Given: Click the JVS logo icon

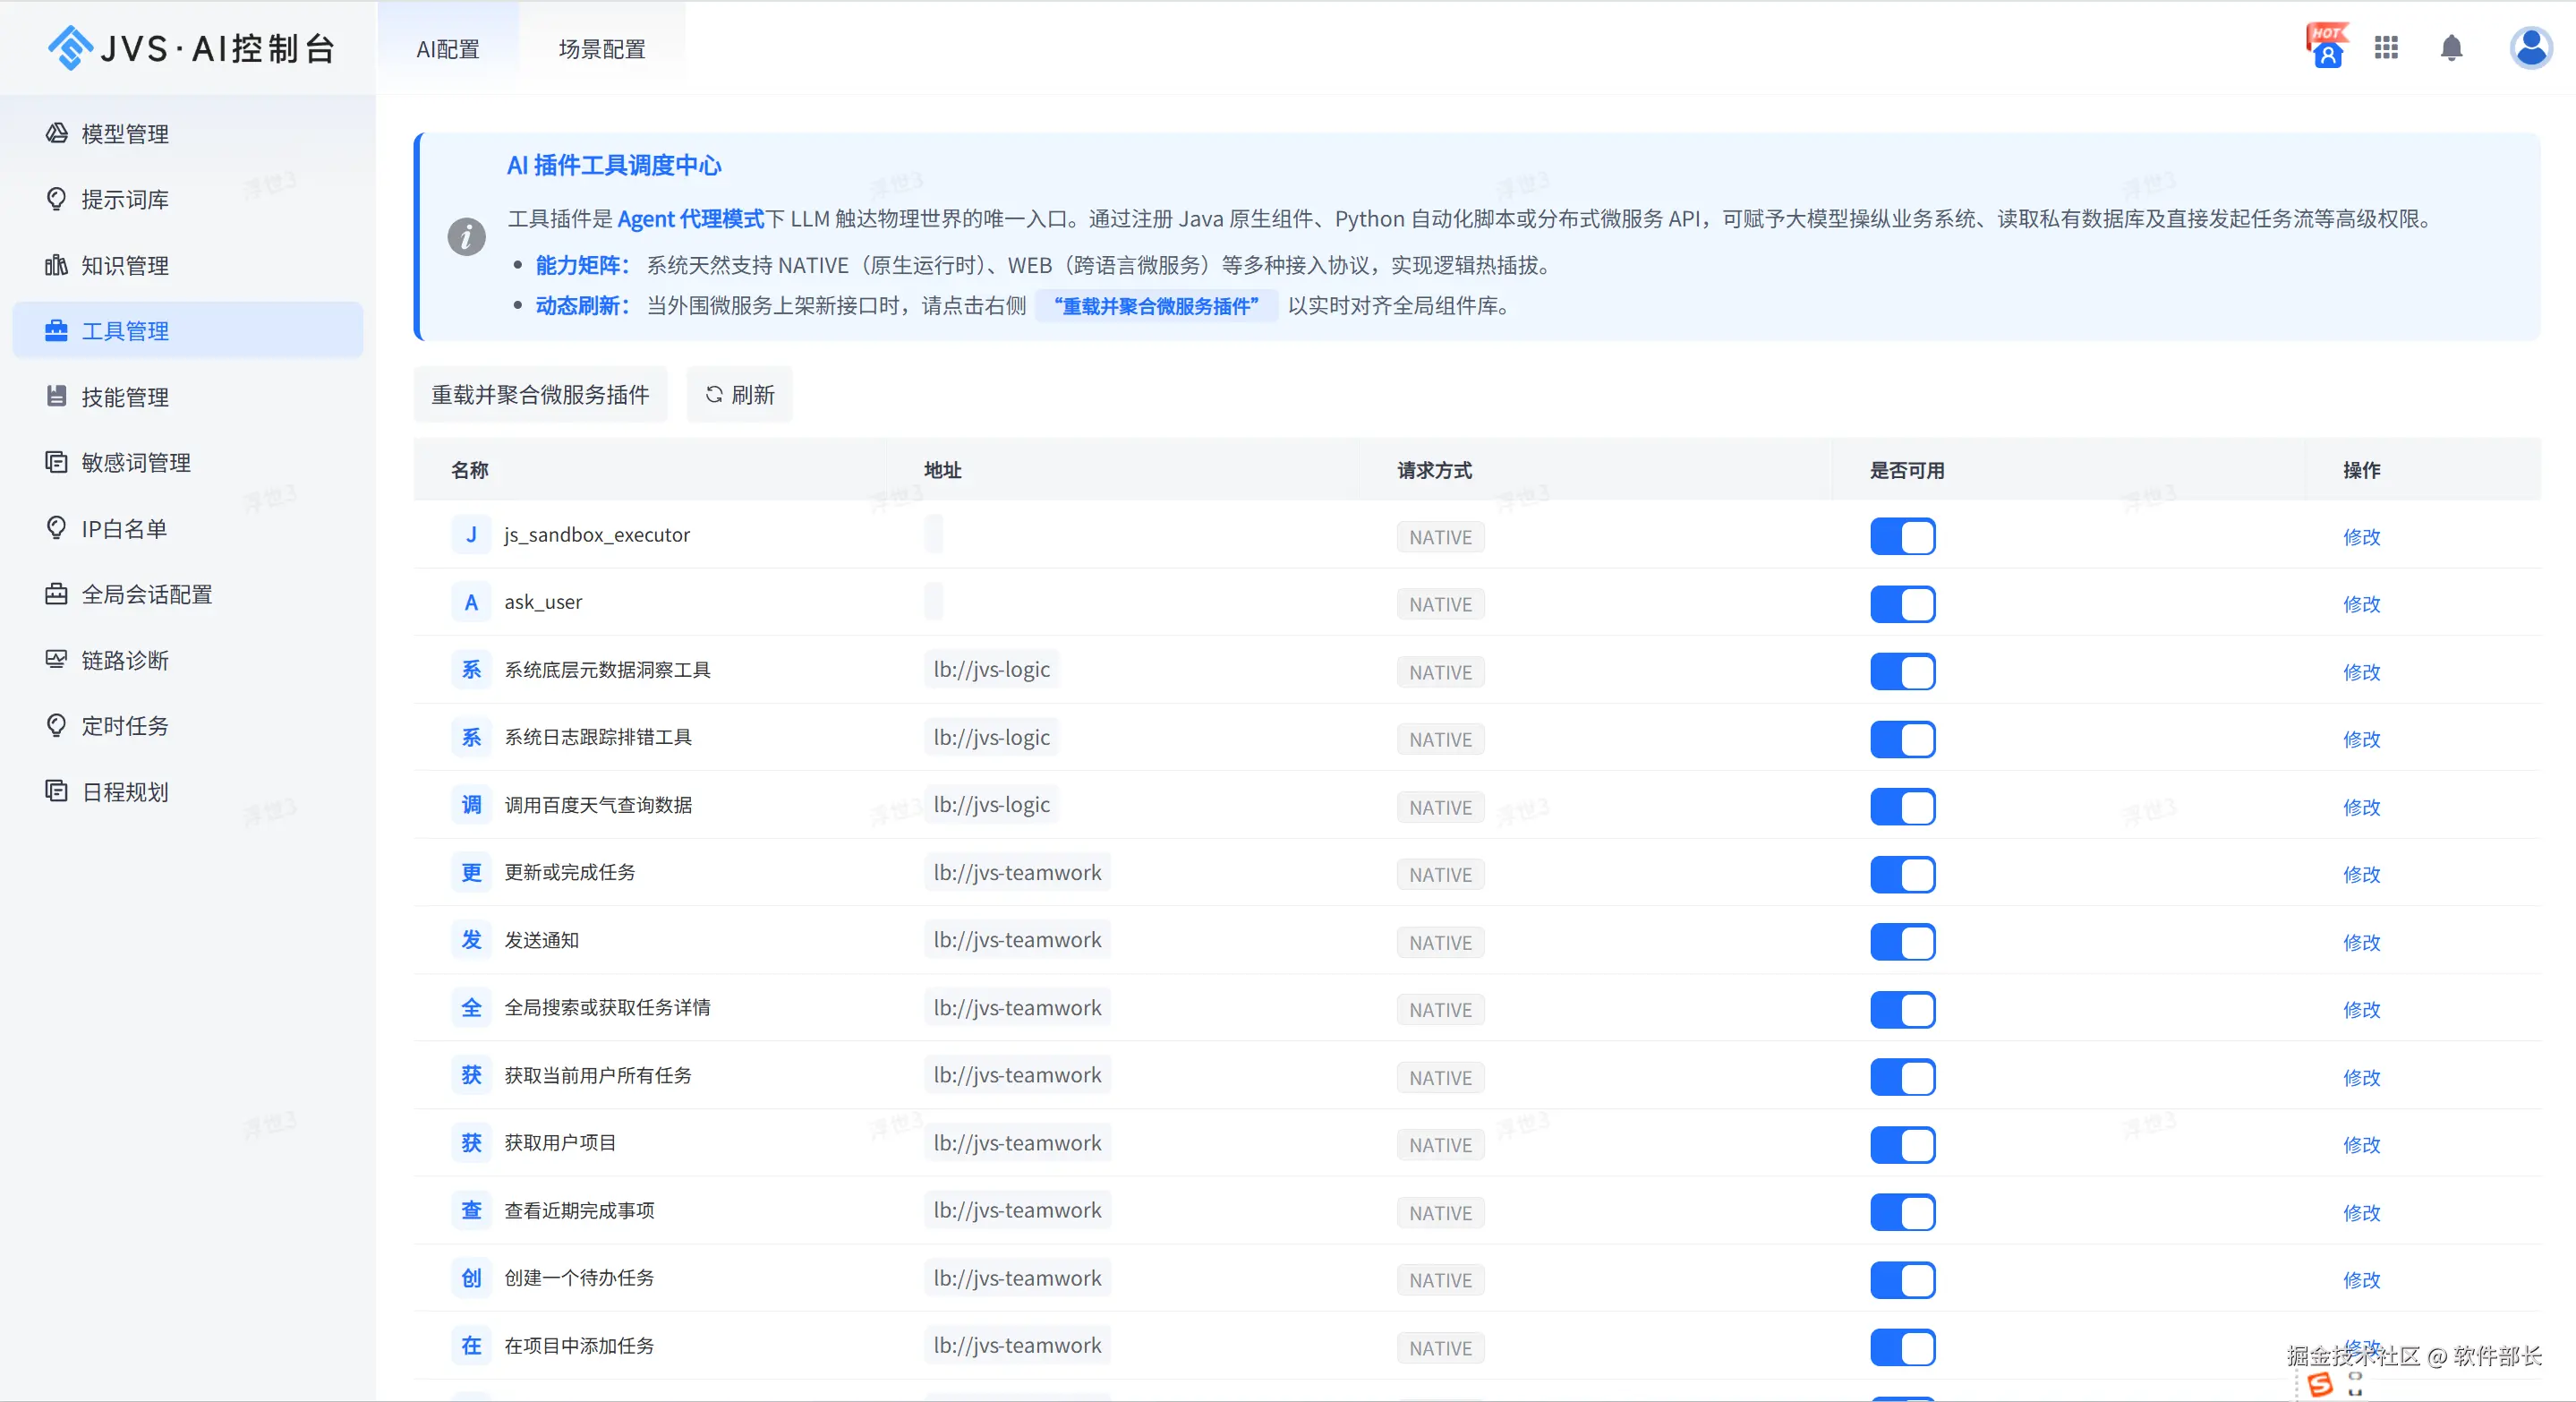Looking at the screenshot, I should coord(69,48).
